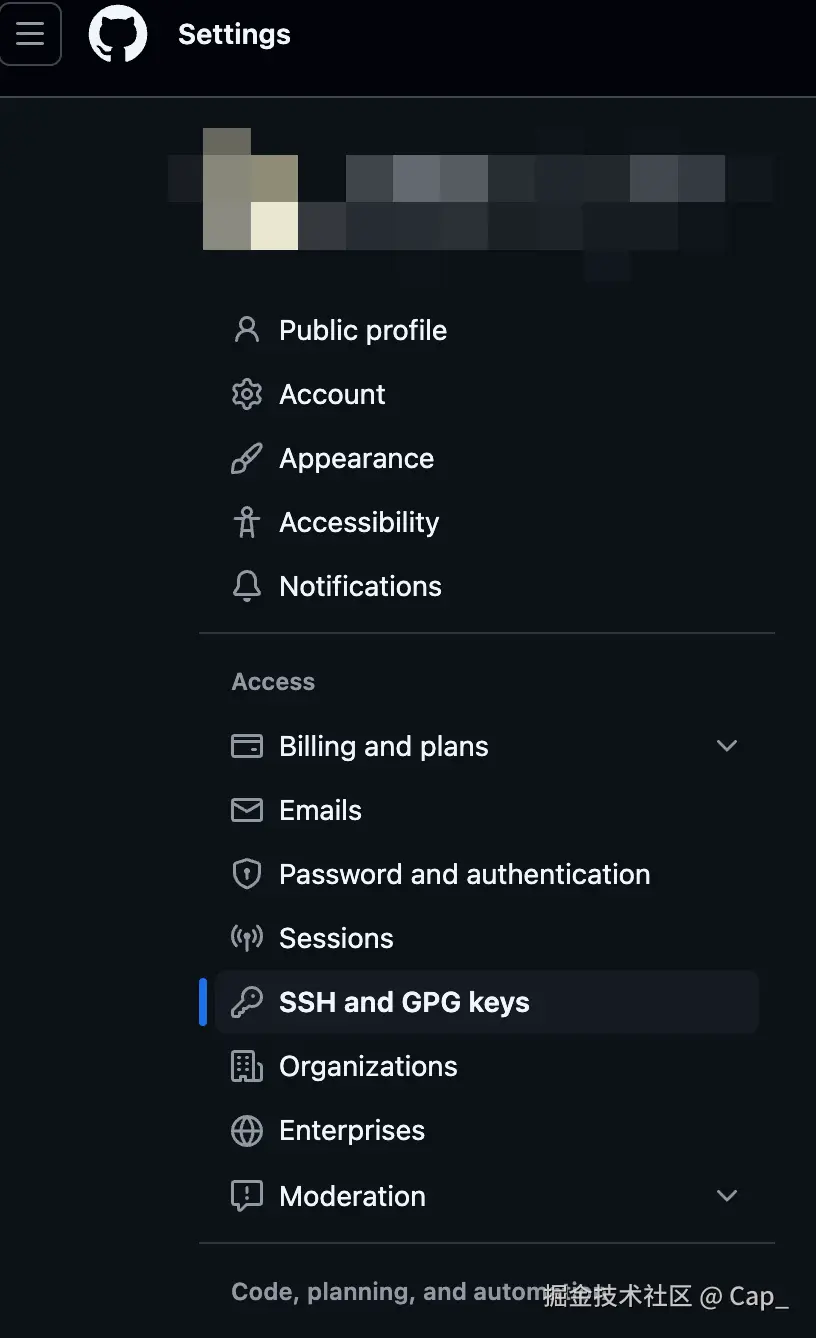Open Password and authentication link

coord(464,874)
